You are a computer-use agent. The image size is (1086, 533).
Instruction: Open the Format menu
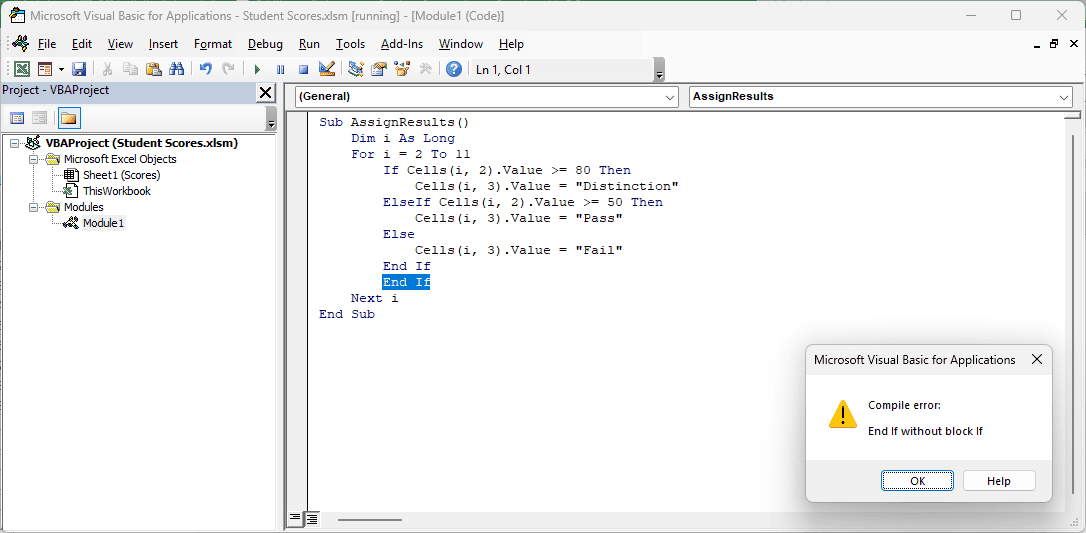[213, 44]
